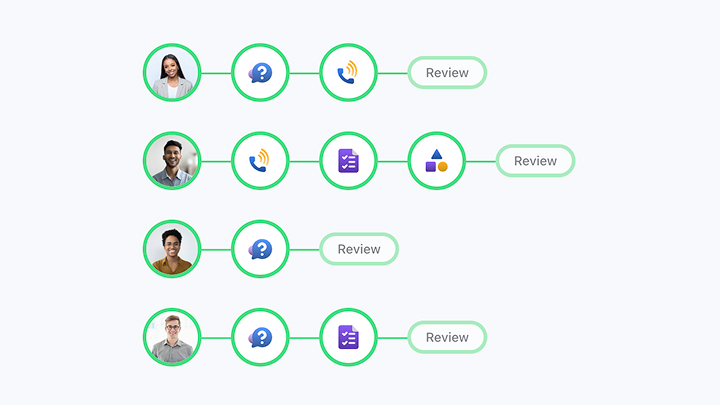Image resolution: width=720 pixels, height=405 pixels.
Task: Click Review button after the shapes icon
Action: [x=535, y=161]
